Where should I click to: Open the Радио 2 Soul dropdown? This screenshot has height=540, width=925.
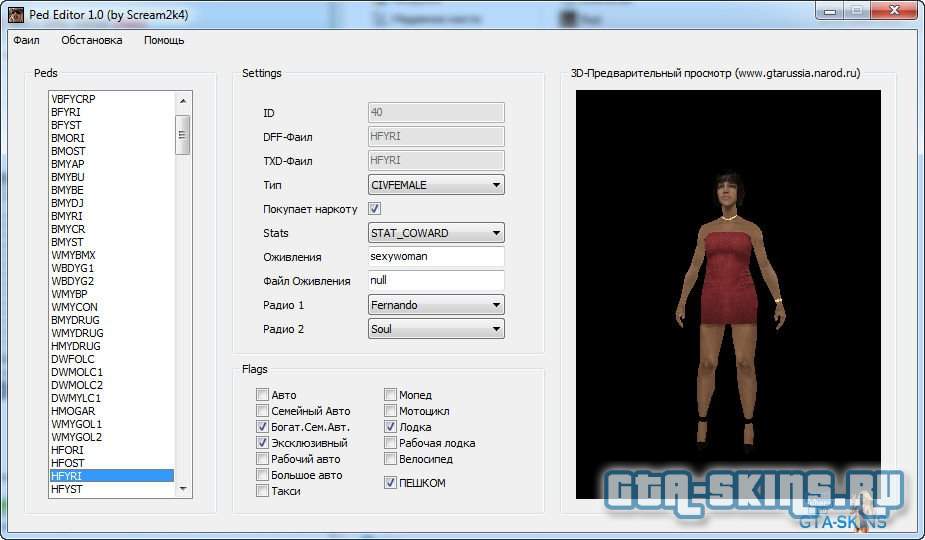pyautogui.click(x=436, y=329)
